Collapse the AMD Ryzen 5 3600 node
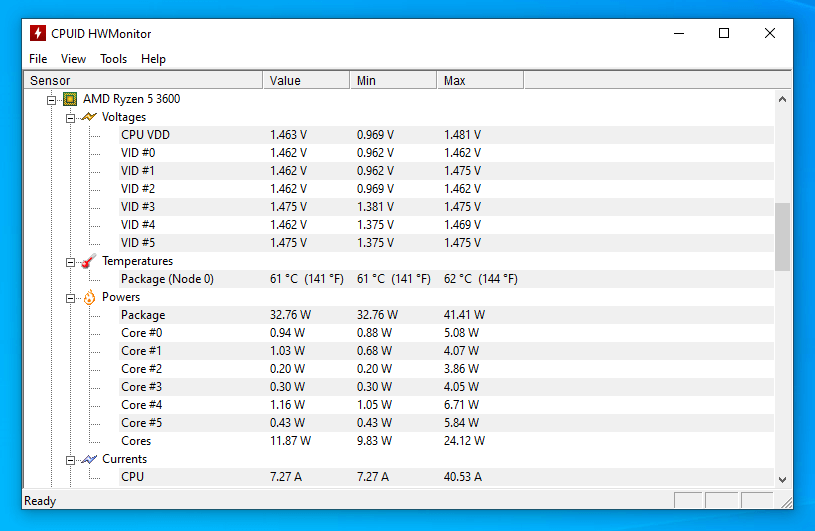The image size is (815, 531). click(x=51, y=100)
